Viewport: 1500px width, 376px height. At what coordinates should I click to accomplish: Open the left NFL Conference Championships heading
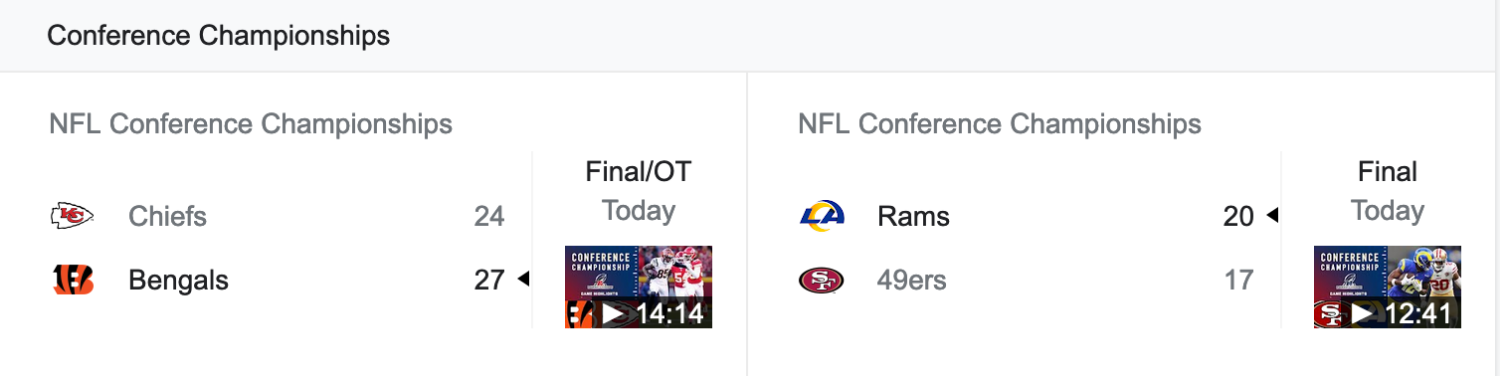click(x=251, y=124)
